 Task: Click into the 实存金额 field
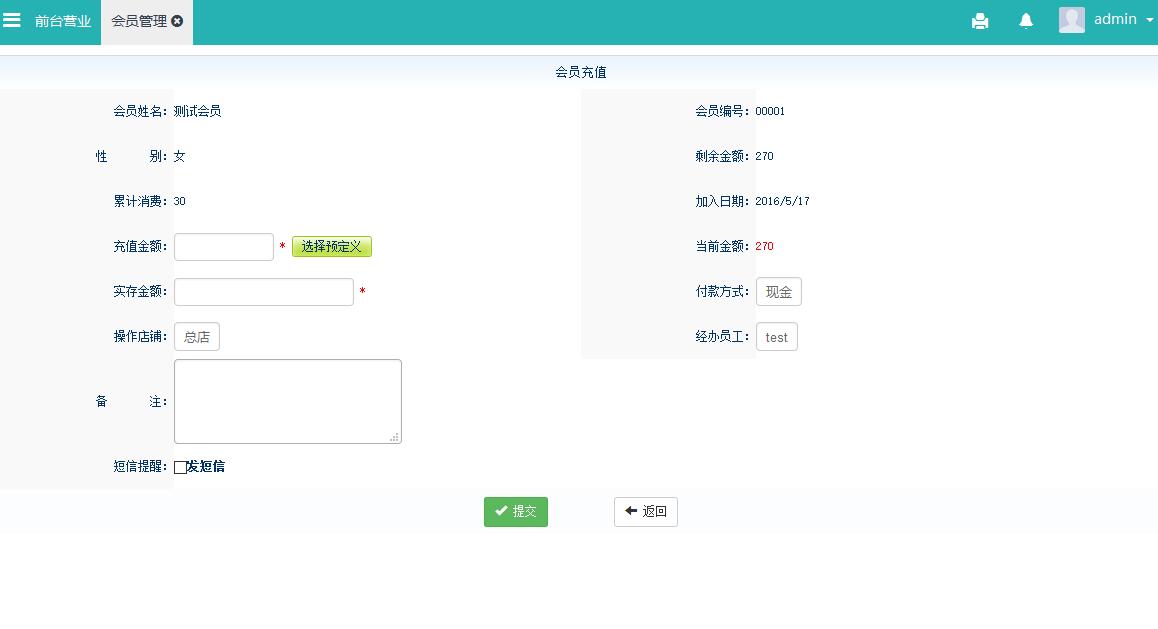264,292
